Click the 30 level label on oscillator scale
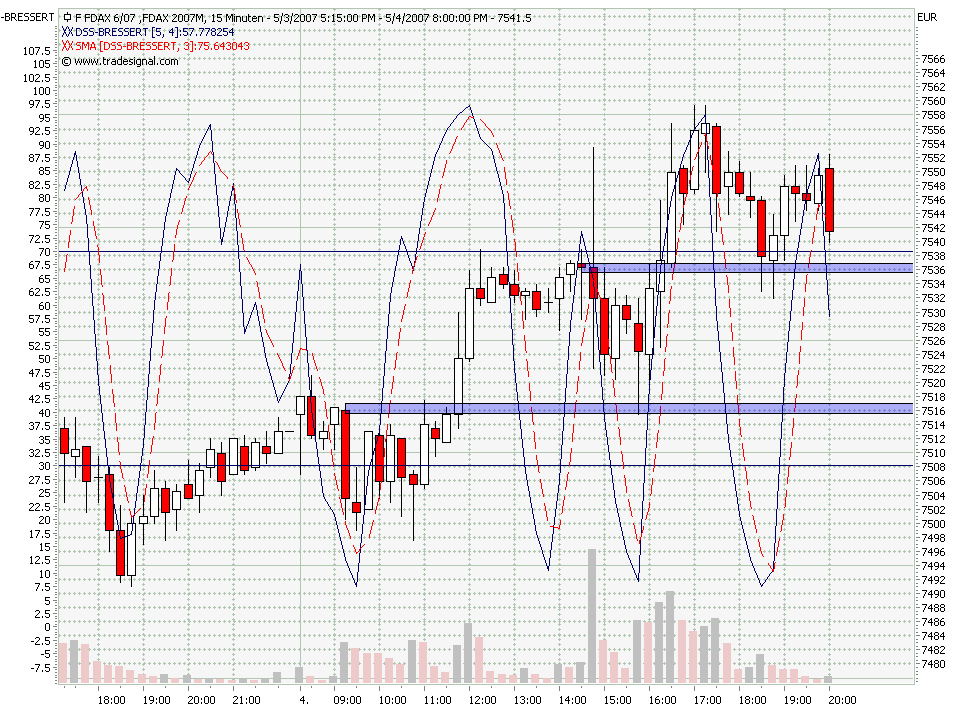 coord(45,466)
